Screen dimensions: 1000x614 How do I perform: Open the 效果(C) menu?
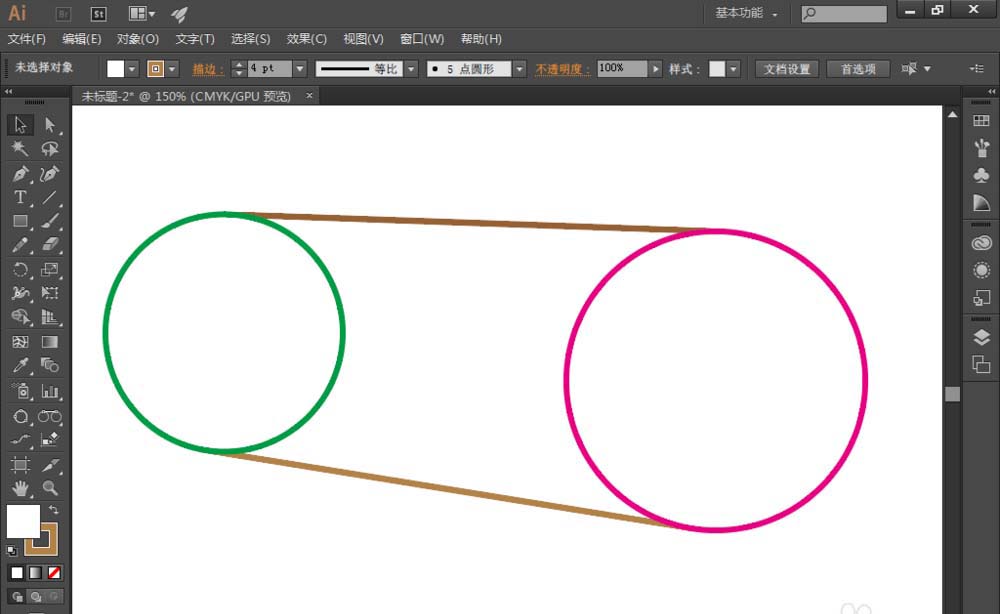(307, 39)
